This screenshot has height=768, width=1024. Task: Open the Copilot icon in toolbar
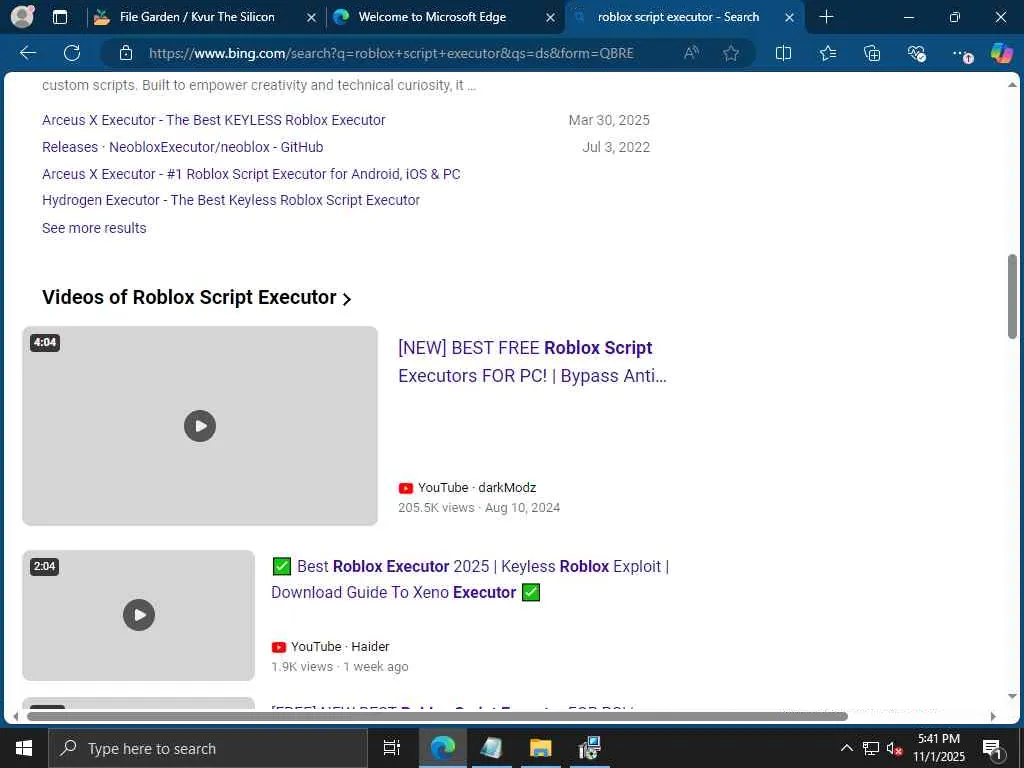[1001, 53]
